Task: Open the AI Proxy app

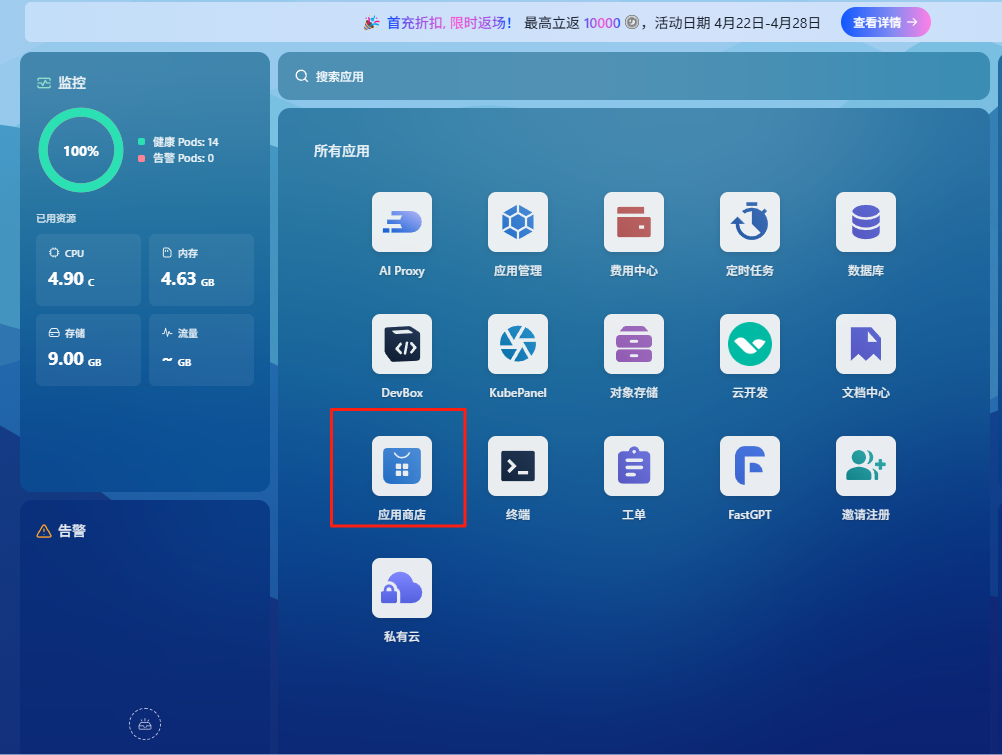Action: pos(401,222)
